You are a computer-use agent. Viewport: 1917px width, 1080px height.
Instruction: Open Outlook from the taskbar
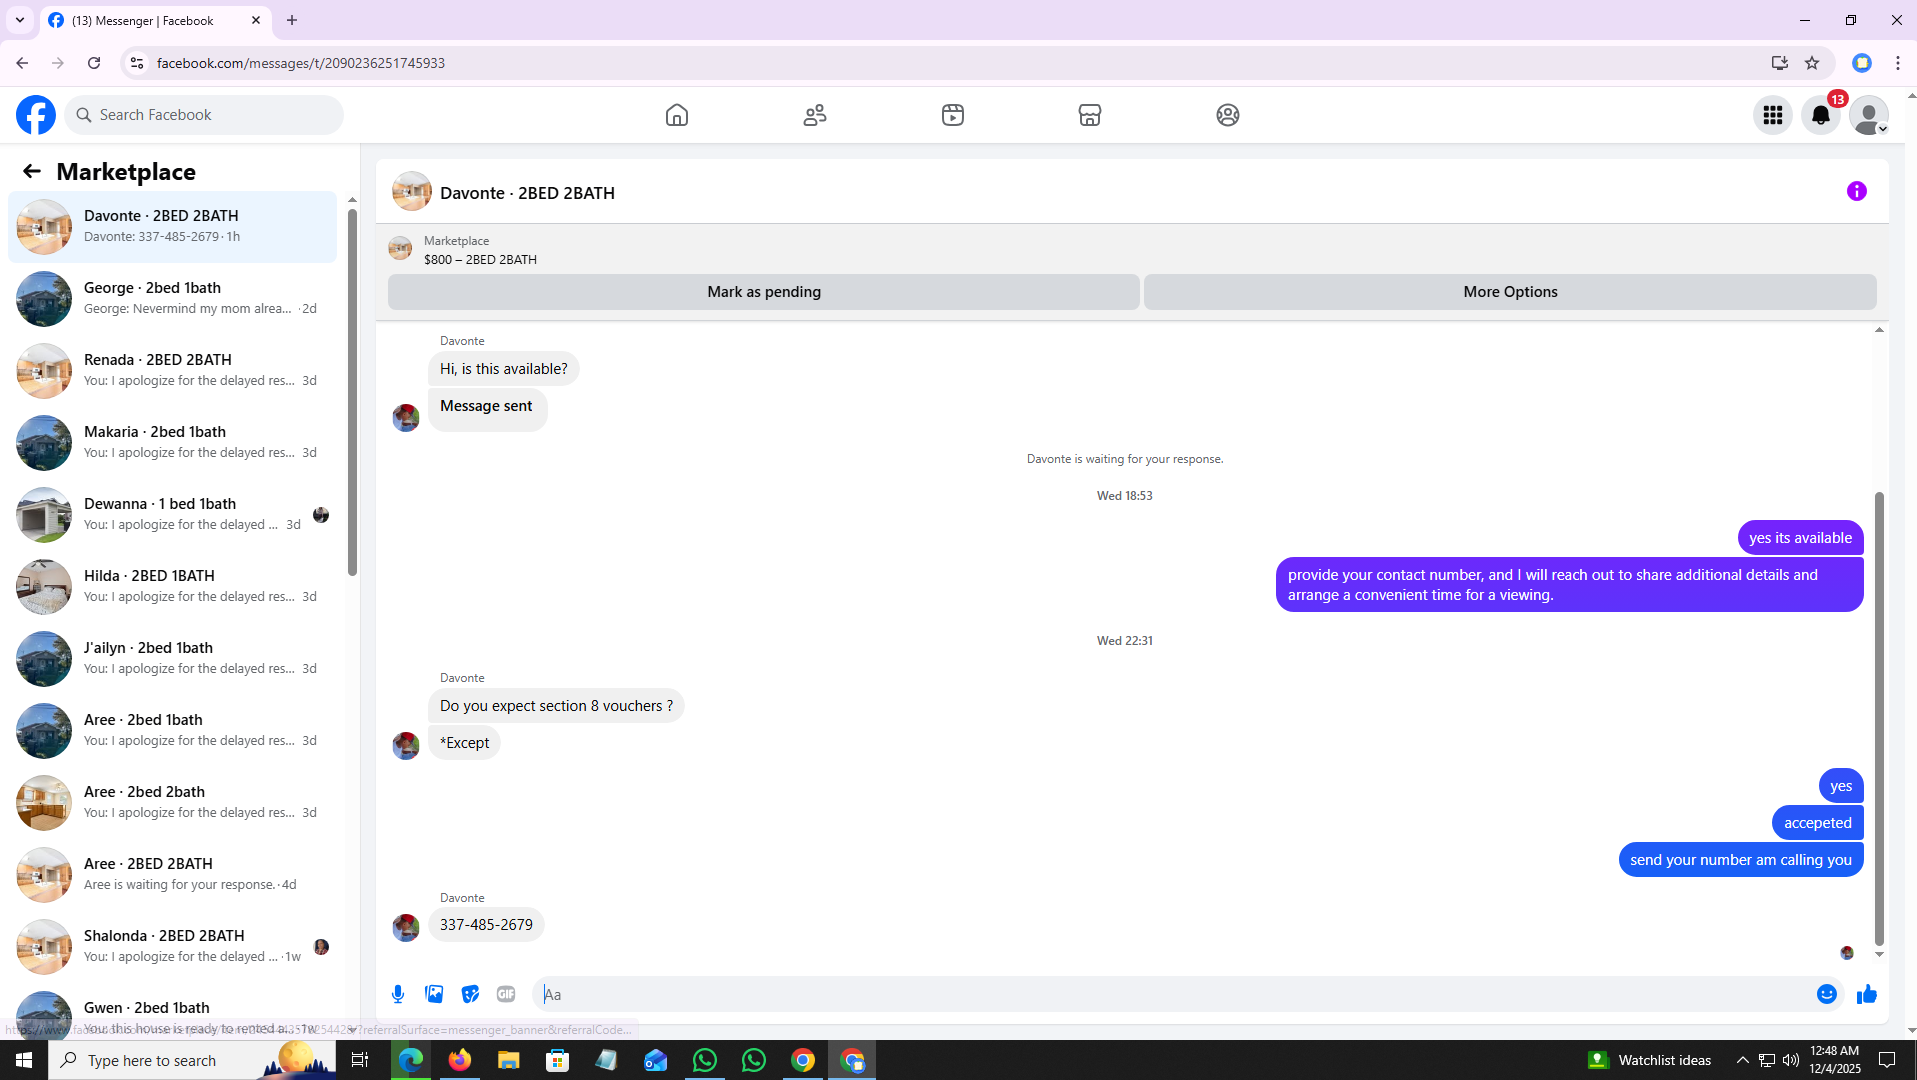click(x=656, y=1060)
